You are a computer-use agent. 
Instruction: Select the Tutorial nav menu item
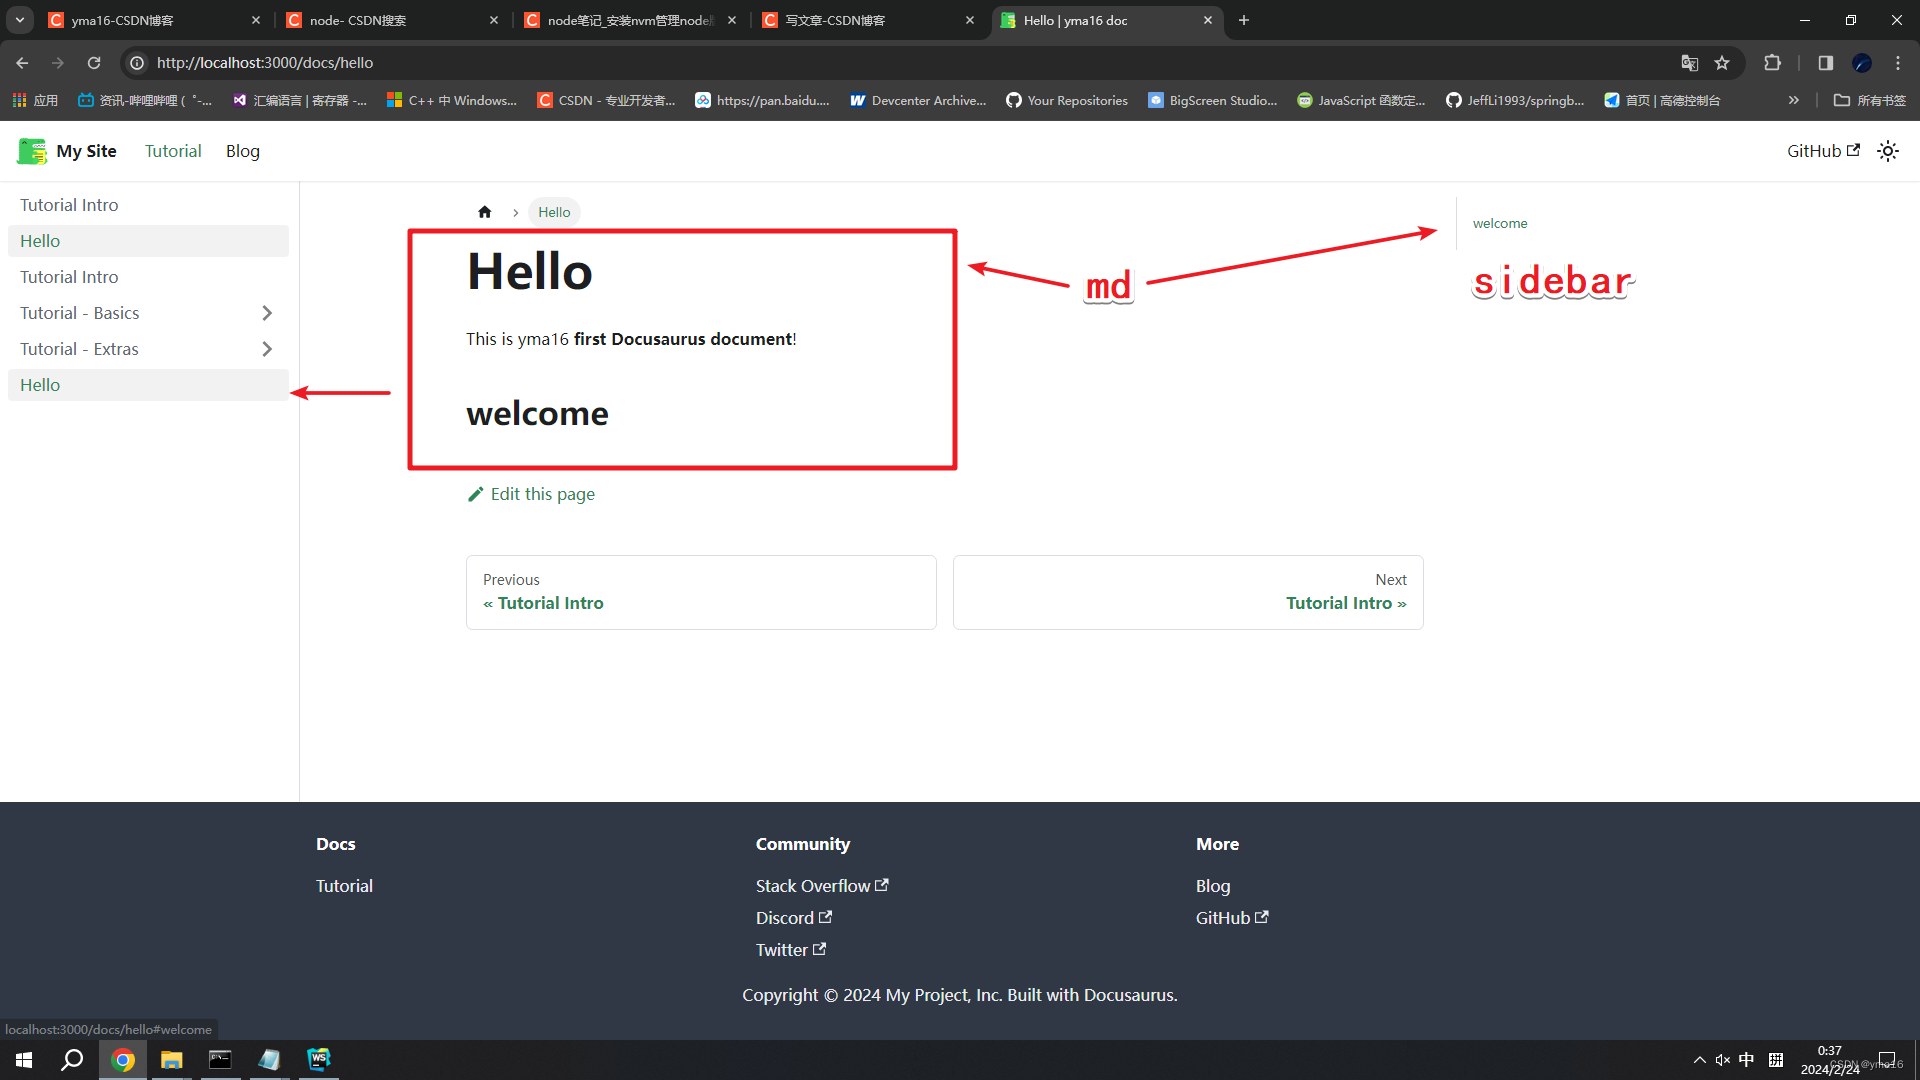coord(171,150)
